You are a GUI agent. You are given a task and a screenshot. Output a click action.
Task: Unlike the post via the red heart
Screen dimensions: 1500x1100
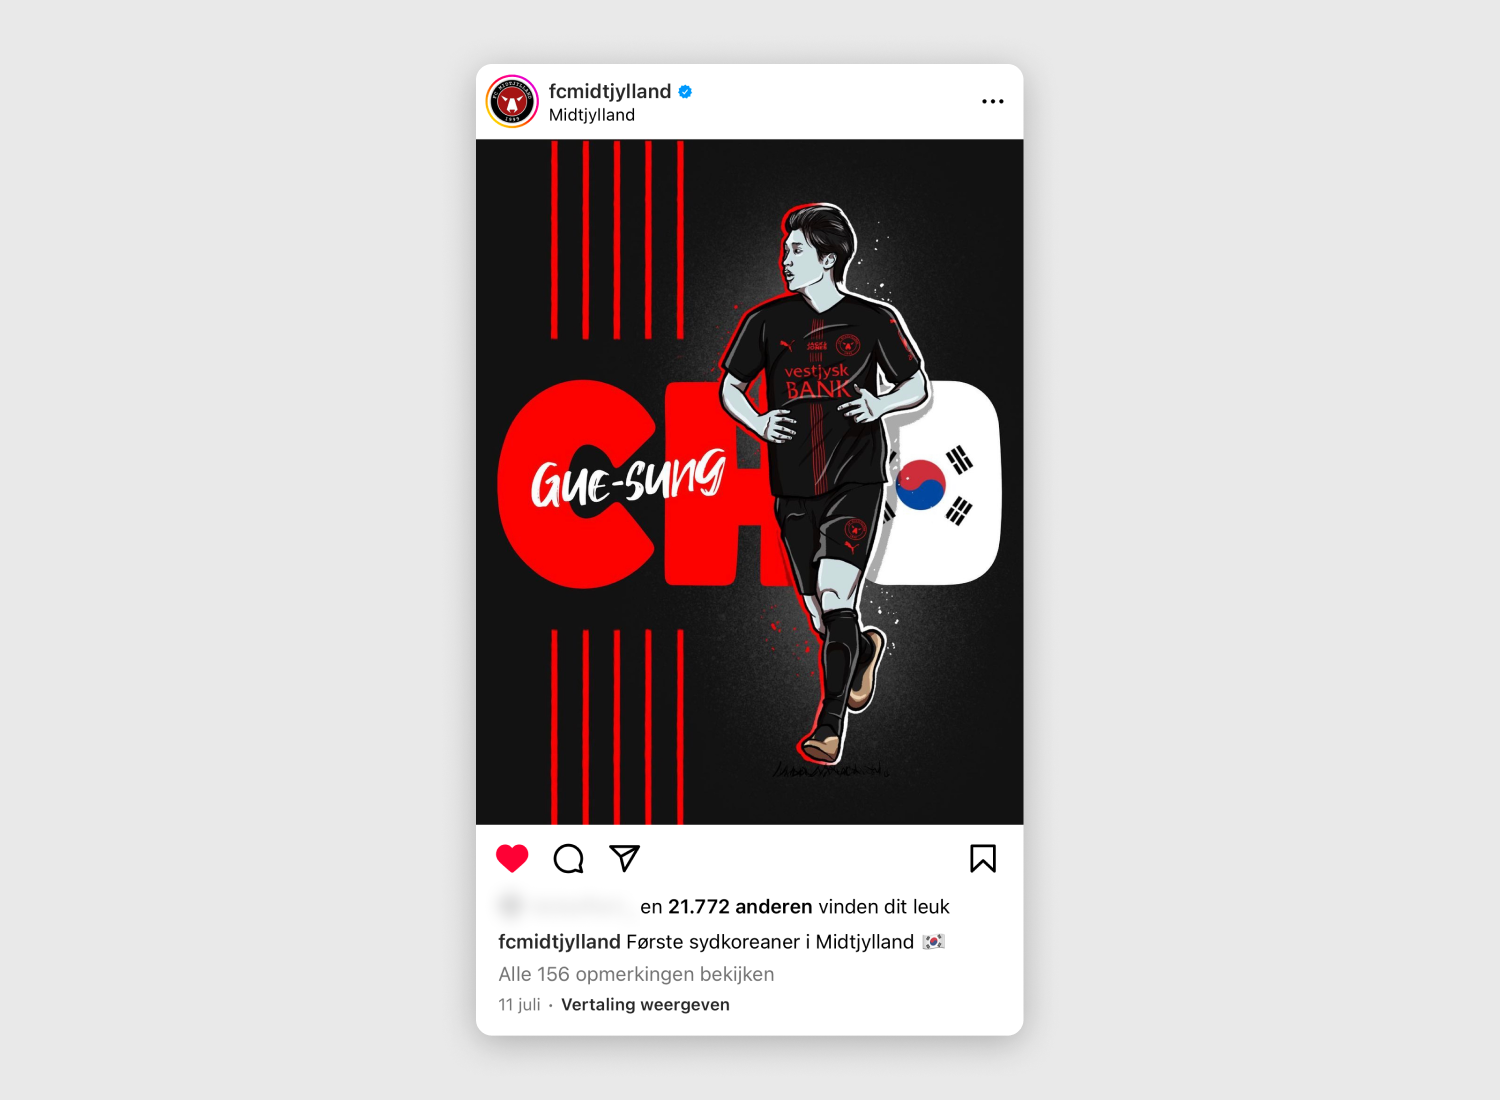coord(512,859)
